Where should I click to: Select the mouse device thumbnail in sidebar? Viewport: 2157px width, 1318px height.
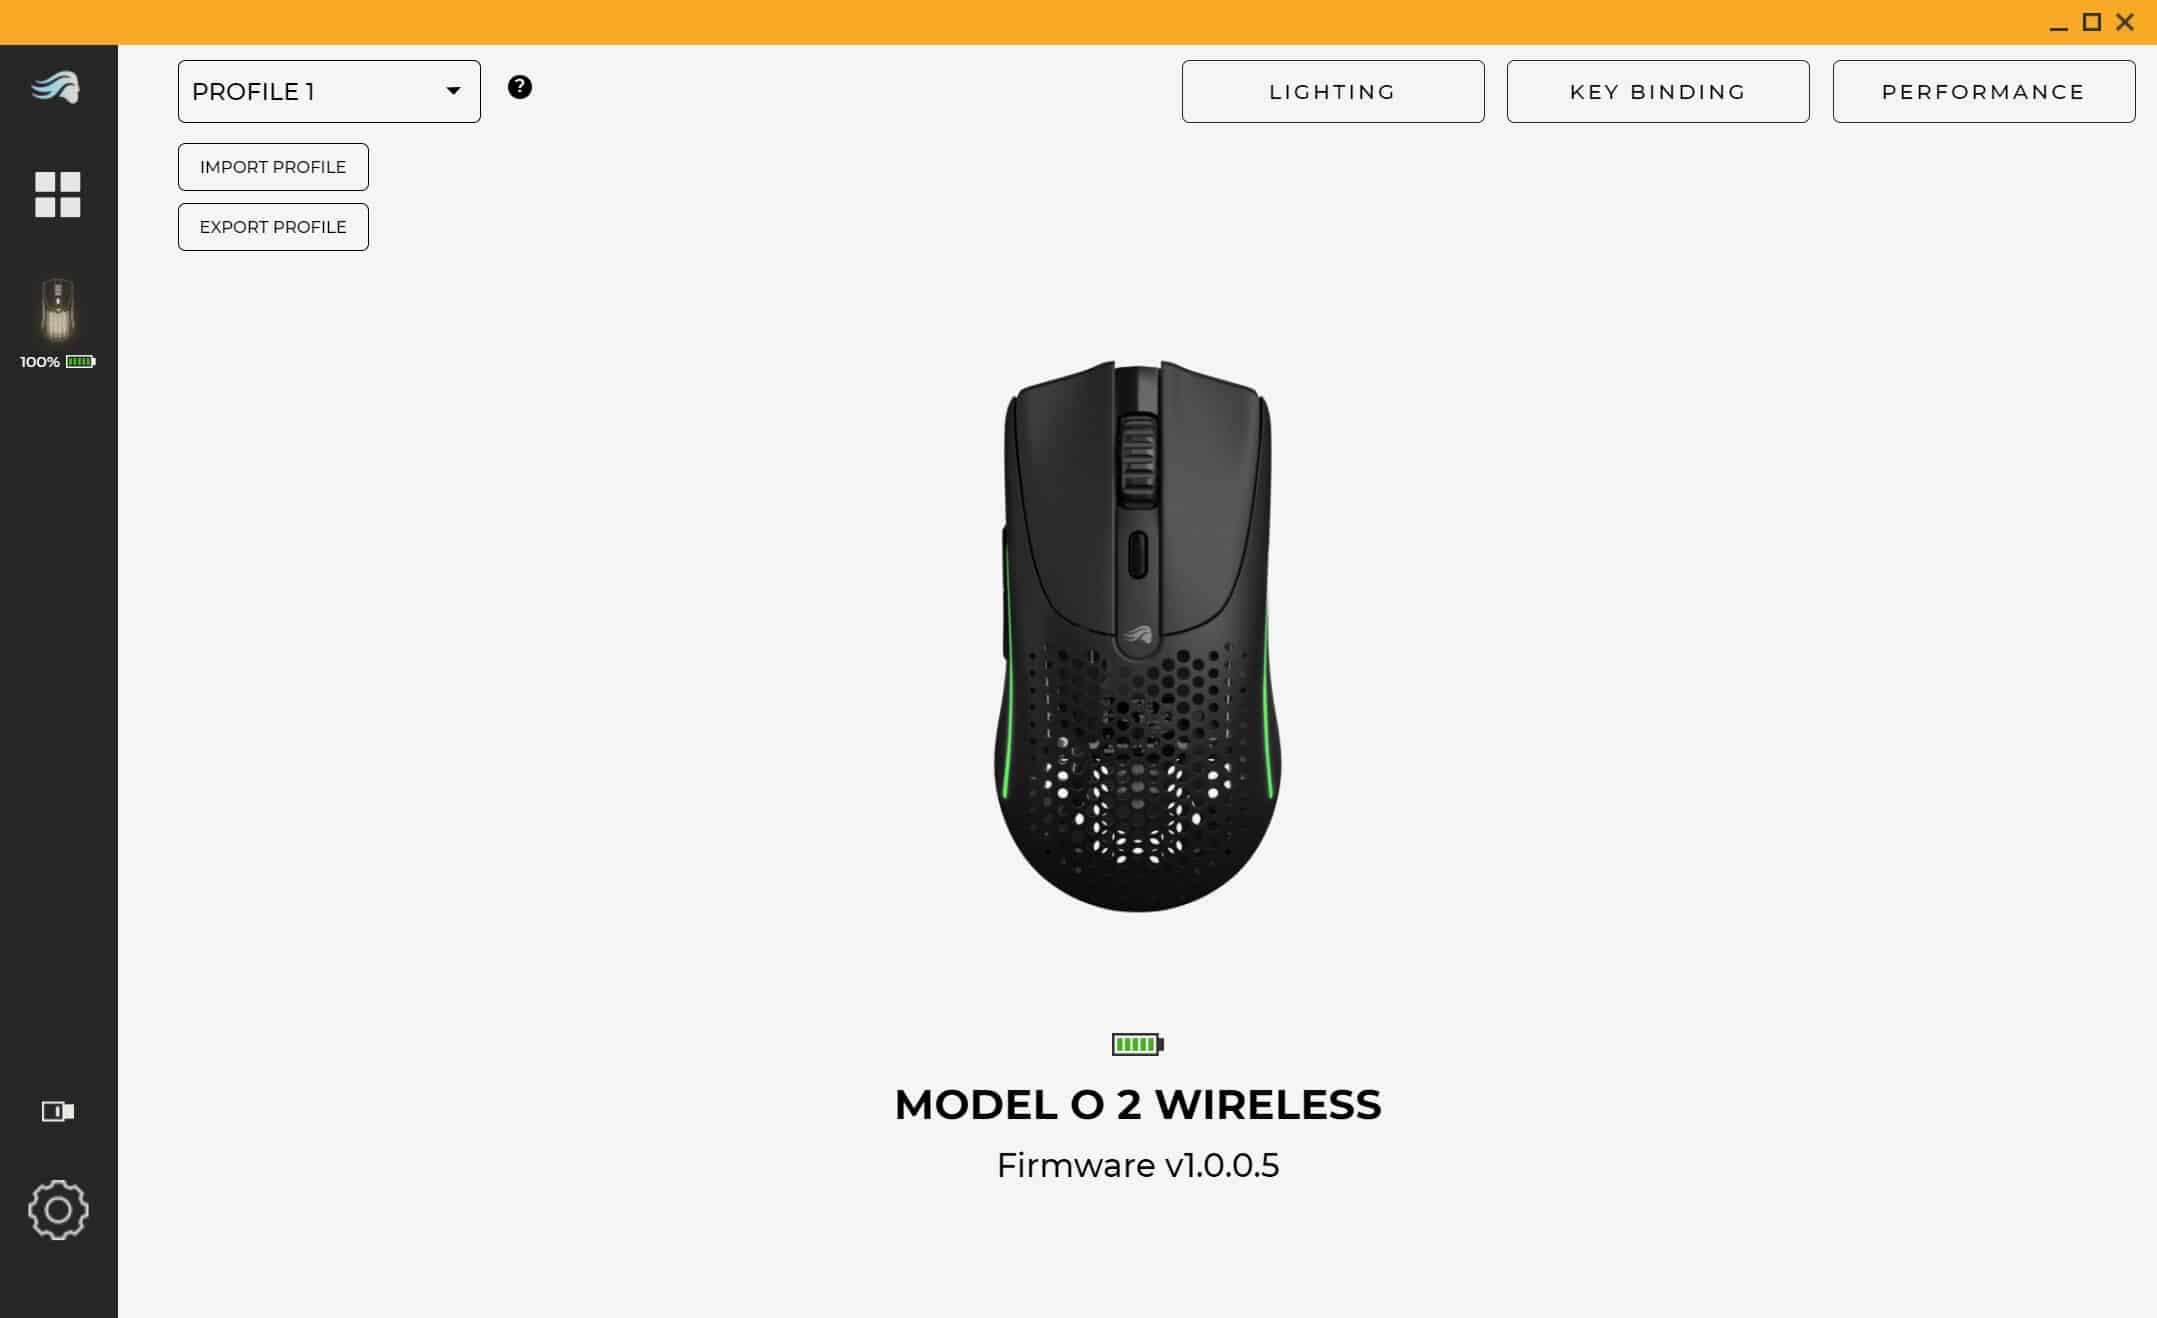coord(58,310)
